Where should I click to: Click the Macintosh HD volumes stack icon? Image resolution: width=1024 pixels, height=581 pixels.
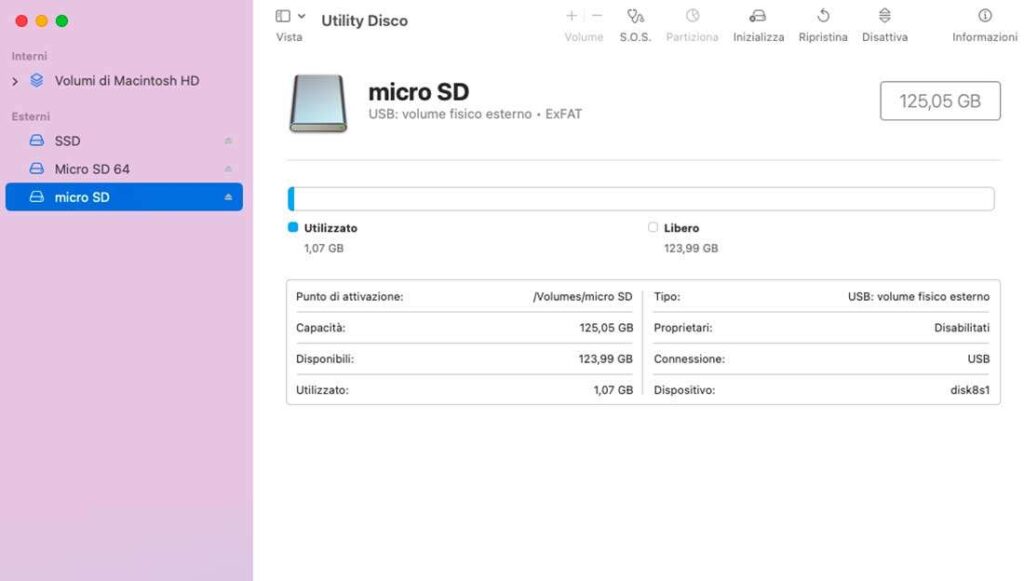[37, 80]
